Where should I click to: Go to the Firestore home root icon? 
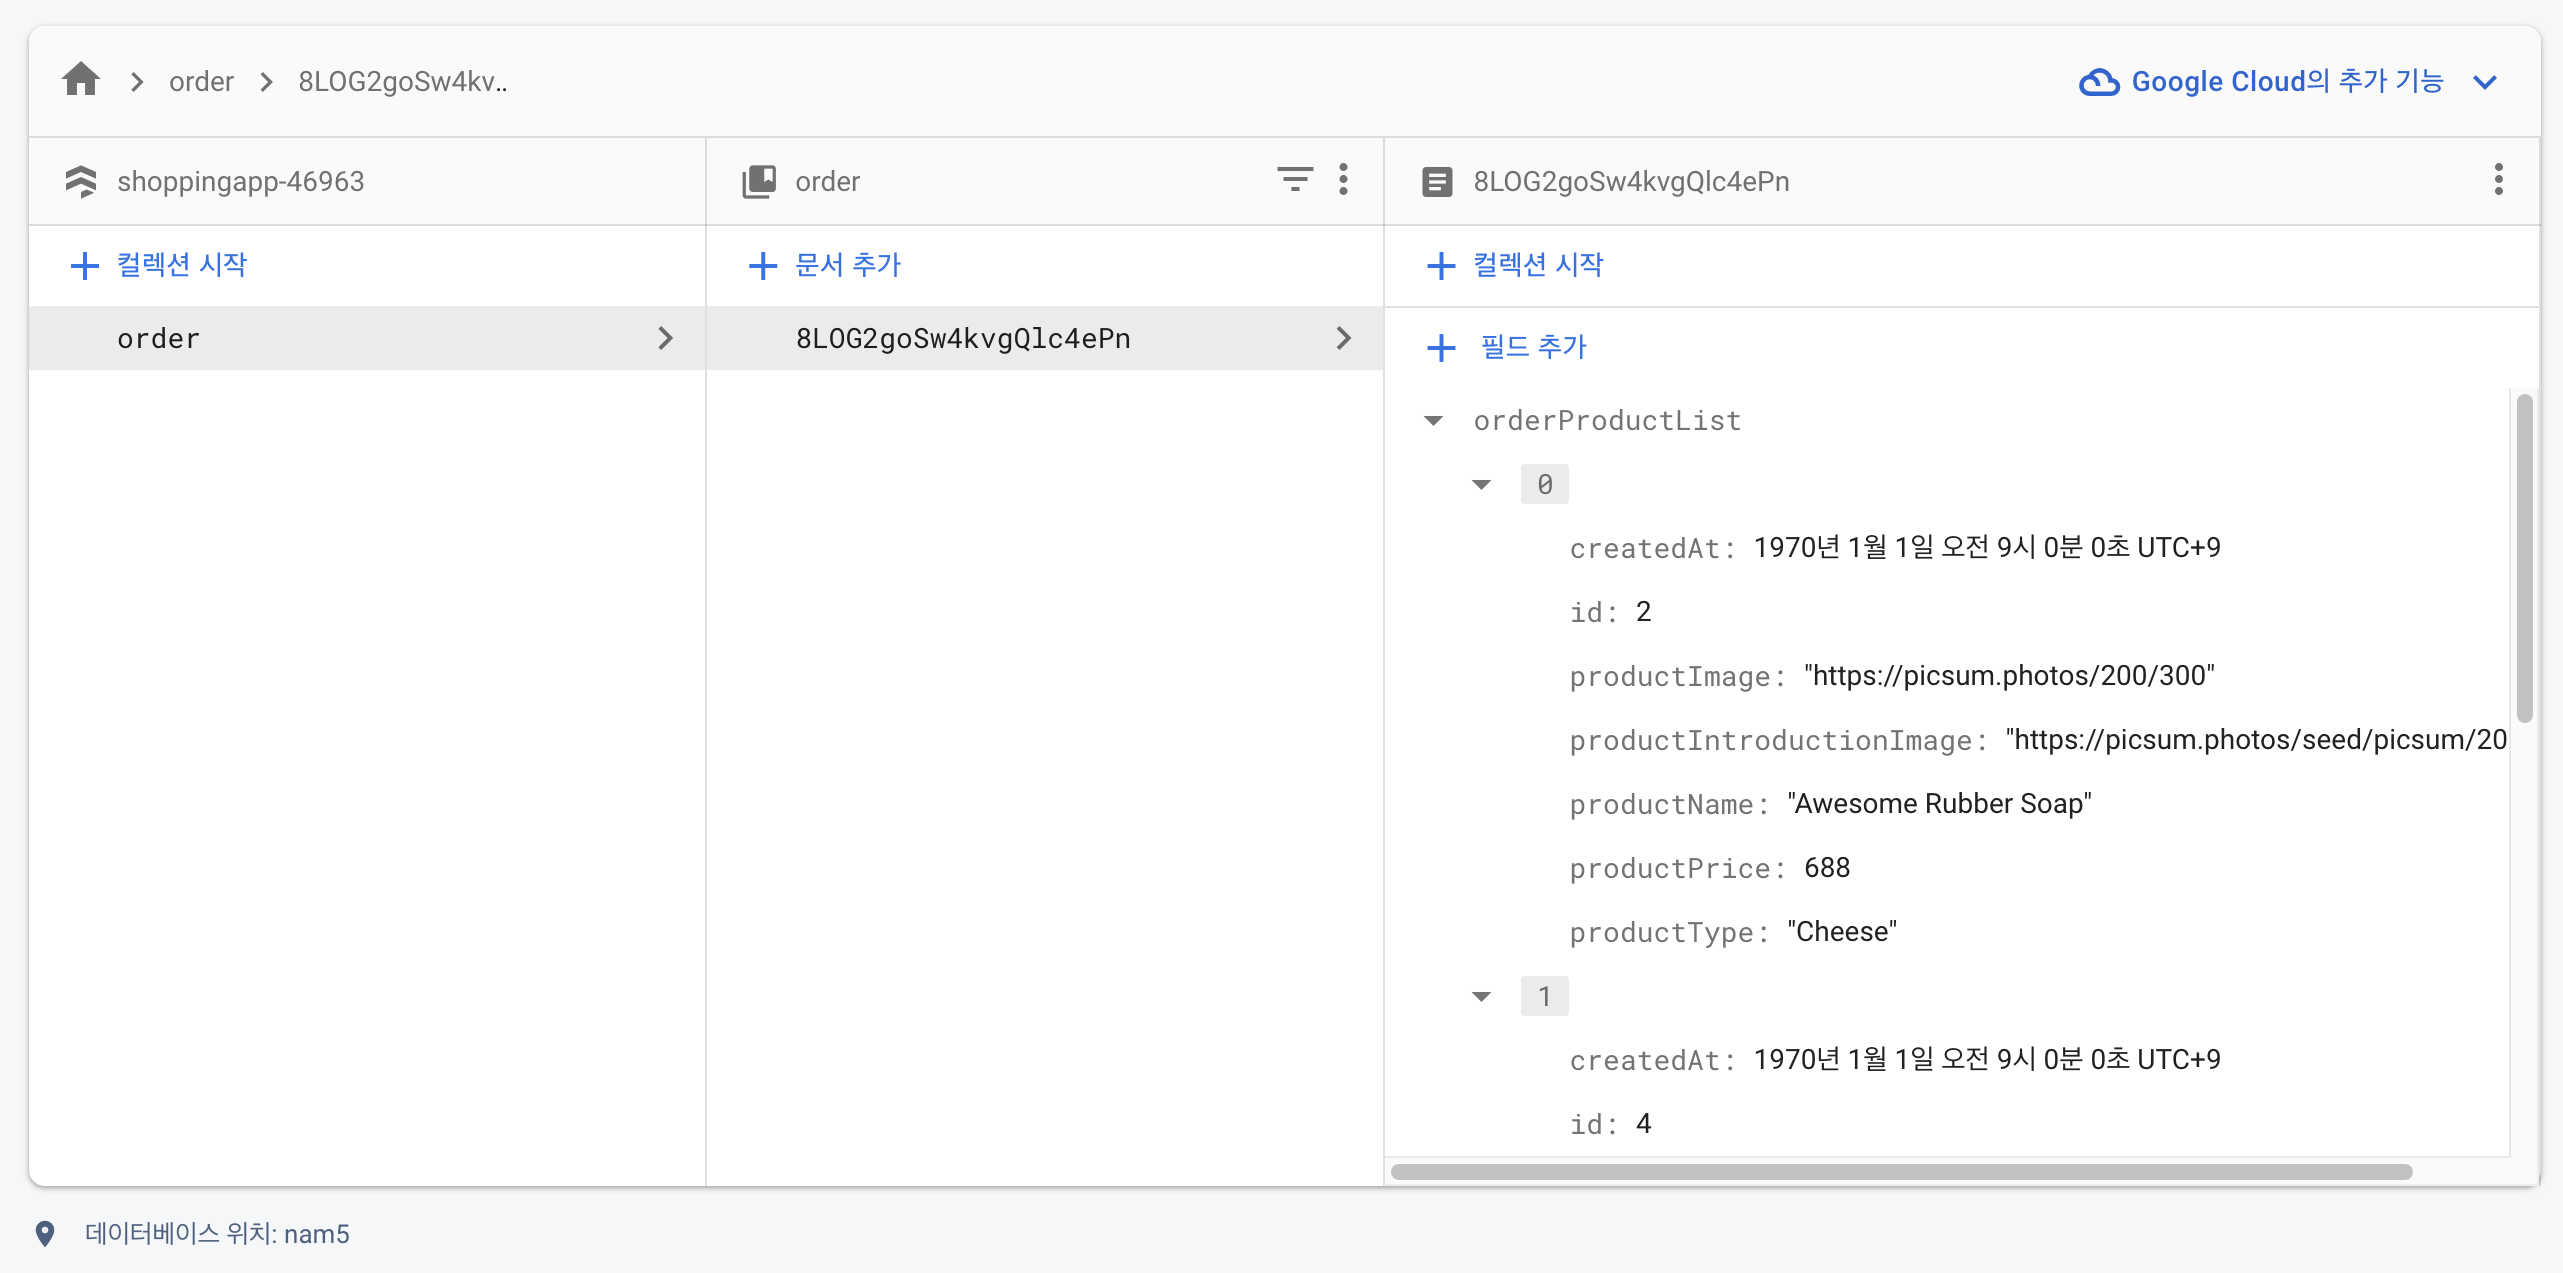pyautogui.click(x=81, y=79)
